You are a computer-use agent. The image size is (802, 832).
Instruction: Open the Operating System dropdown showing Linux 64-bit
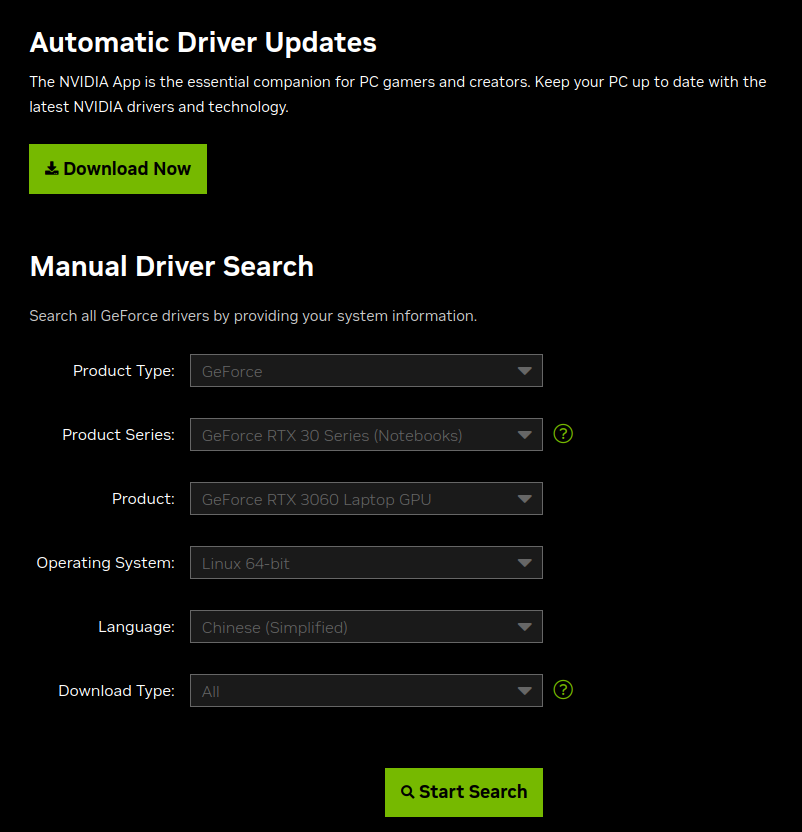(x=366, y=563)
